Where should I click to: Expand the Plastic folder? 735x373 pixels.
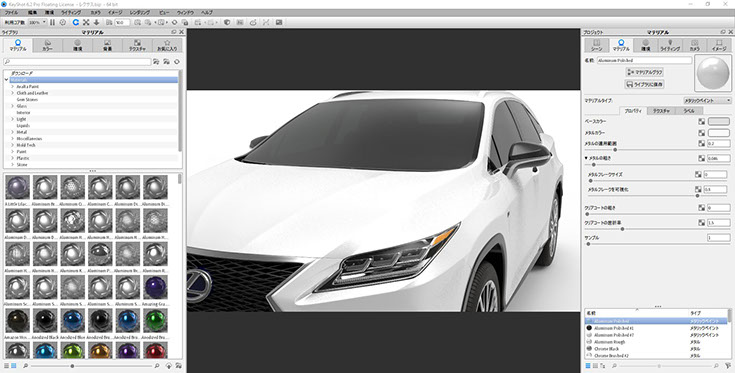(13, 158)
